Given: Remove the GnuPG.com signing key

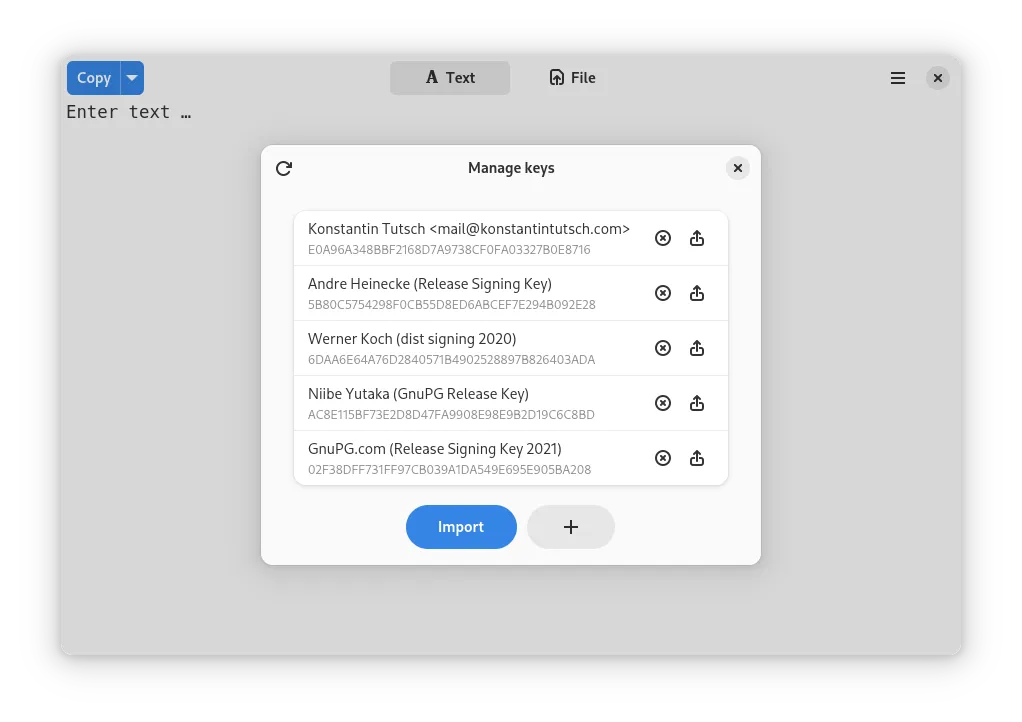Looking at the screenshot, I should coord(662,458).
